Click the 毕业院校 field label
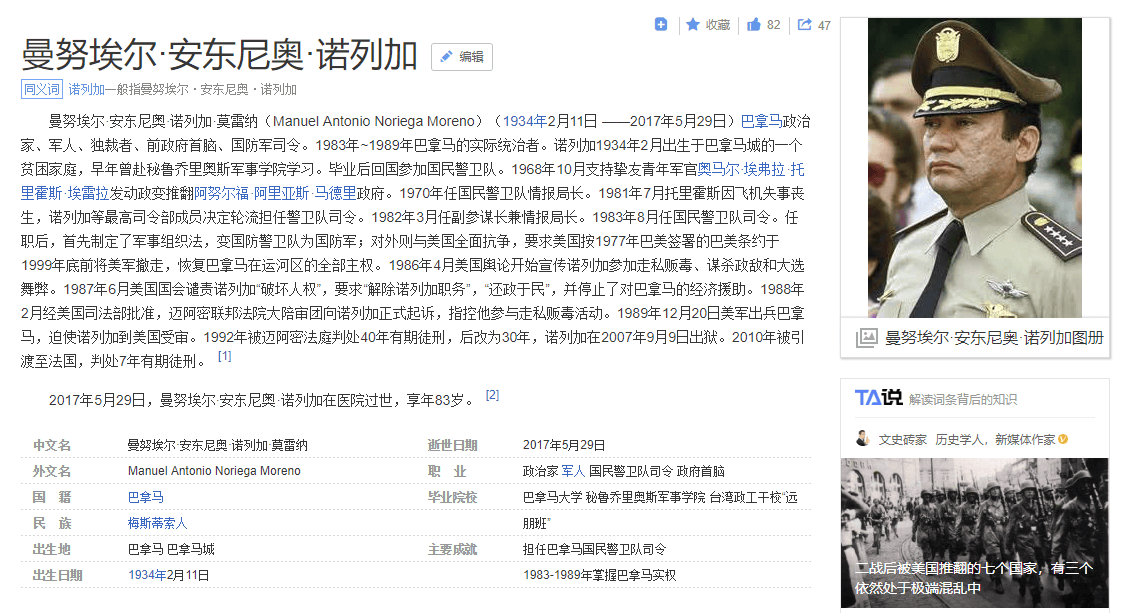Image resolution: width=1122 pixels, height=613 pixels. [452, 497]
